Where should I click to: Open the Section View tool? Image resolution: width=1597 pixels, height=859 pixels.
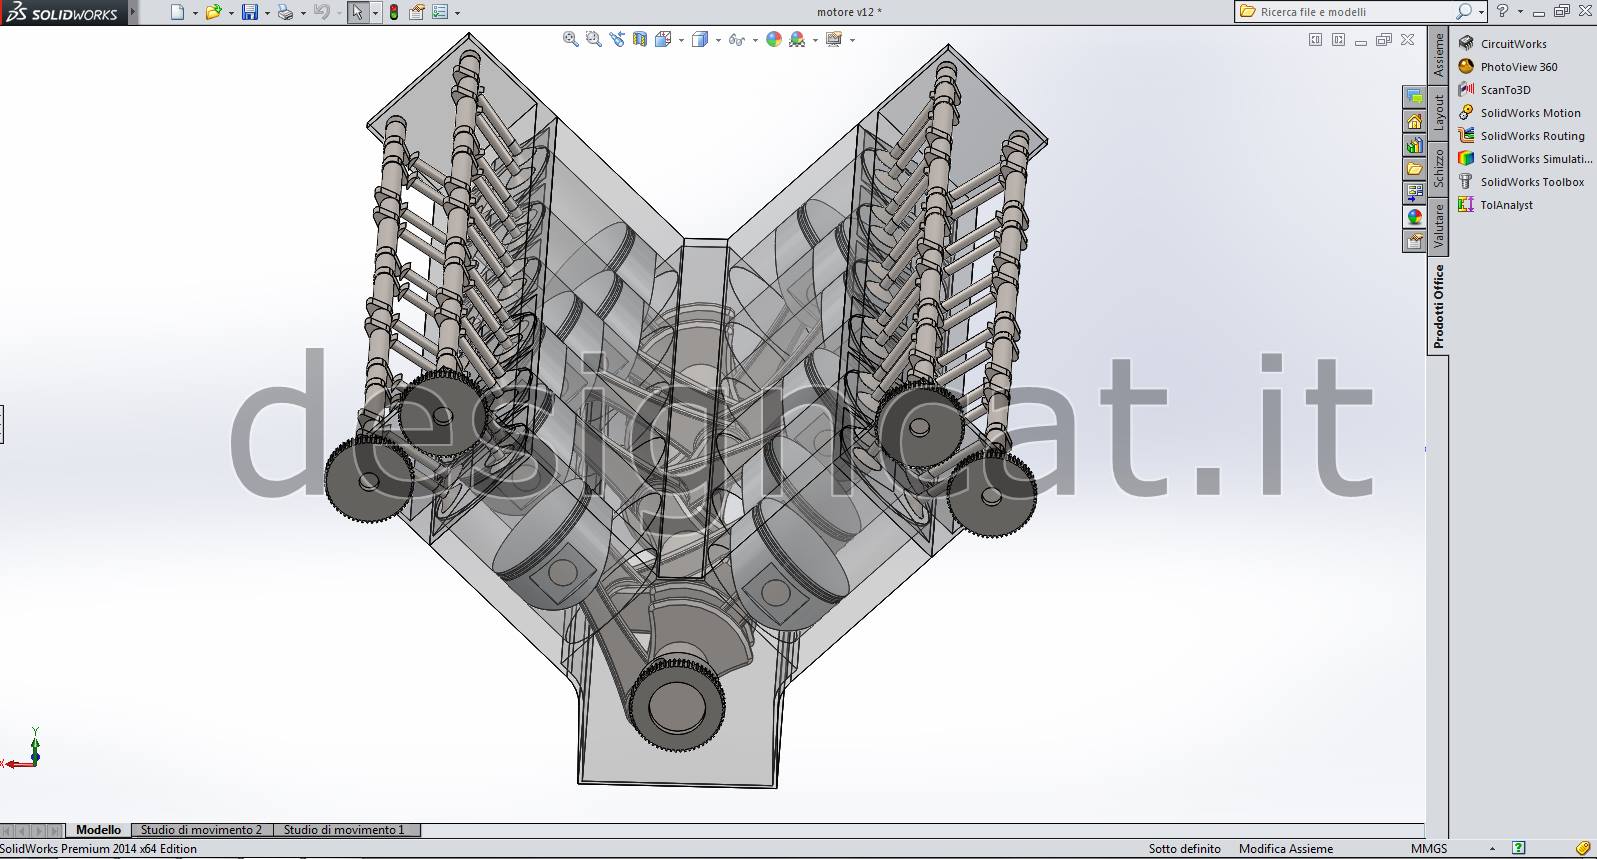[640, 39]
